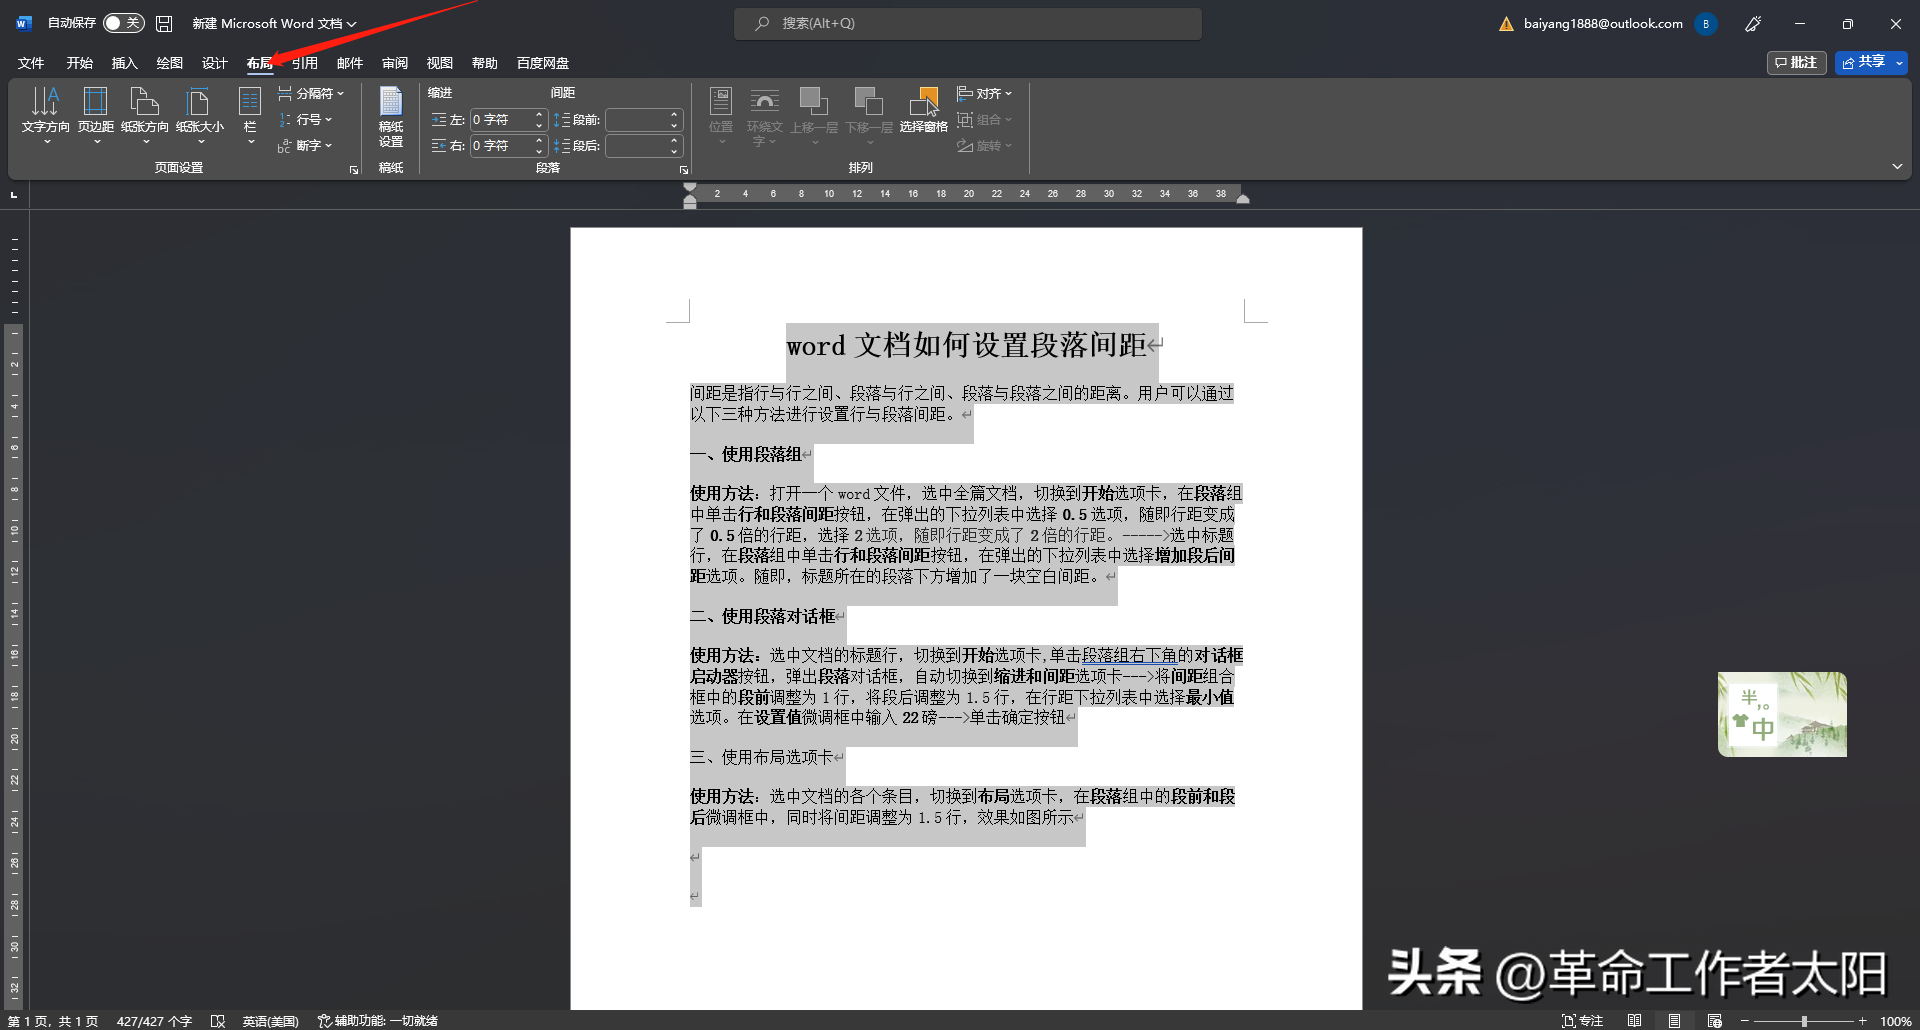Switch to the 开始 home tab

pyautogui.click(x=80, y=63)
